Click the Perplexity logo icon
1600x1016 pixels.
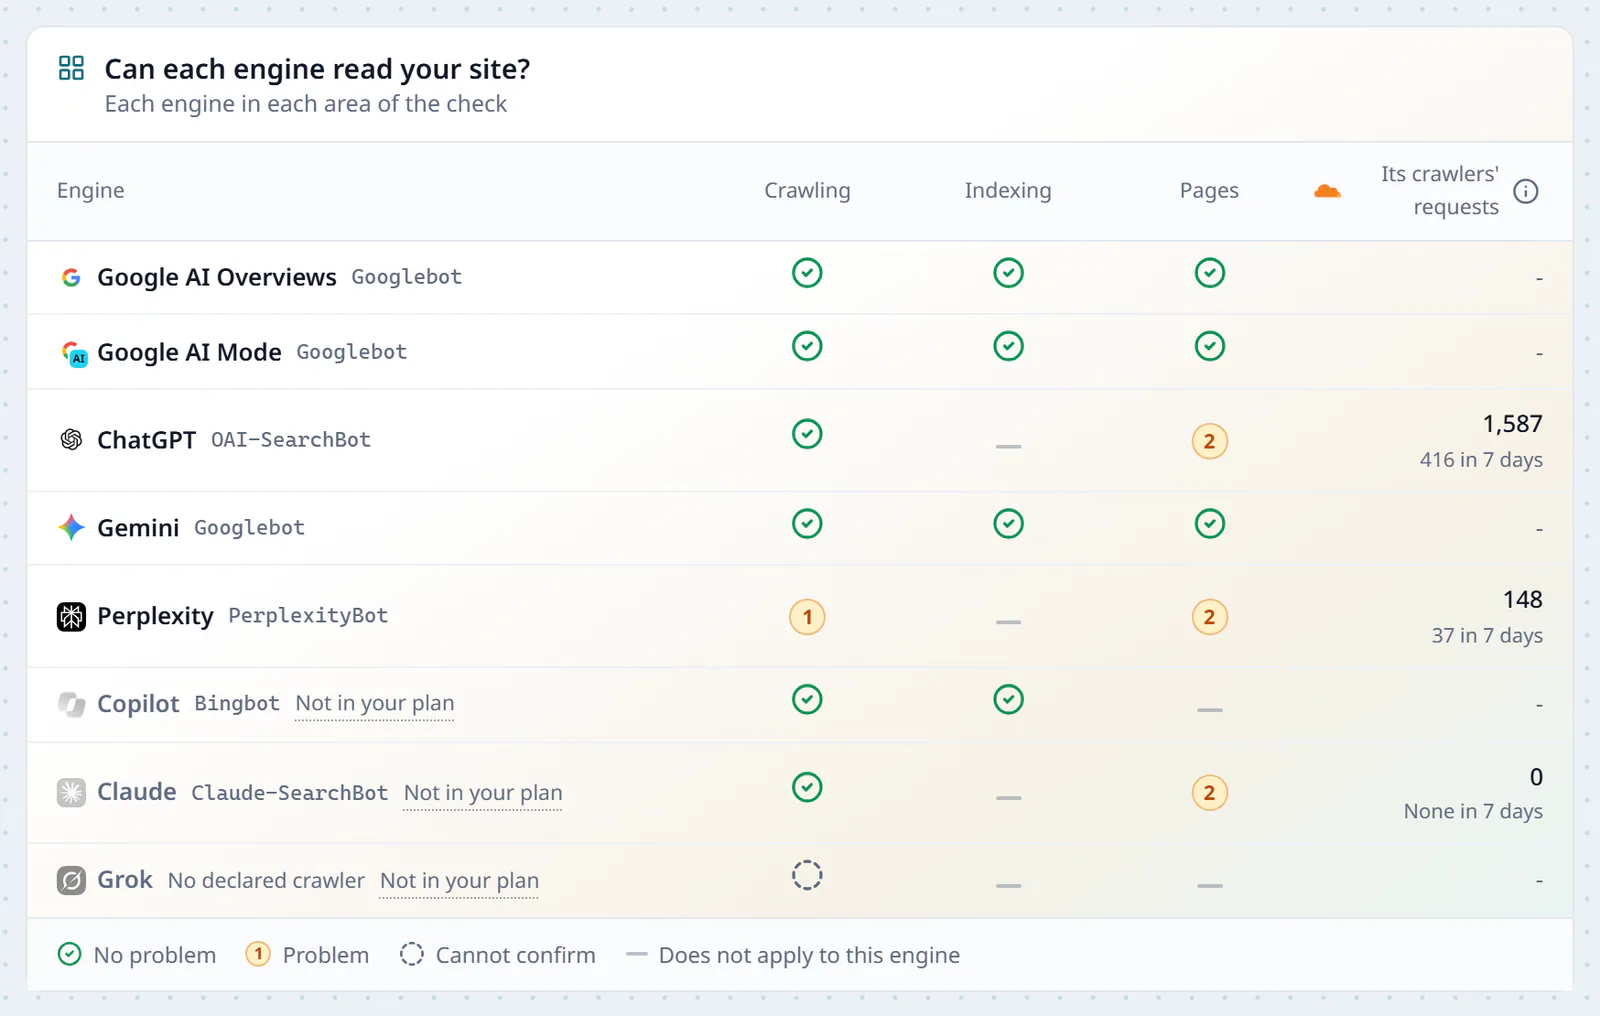pos(71,616)
